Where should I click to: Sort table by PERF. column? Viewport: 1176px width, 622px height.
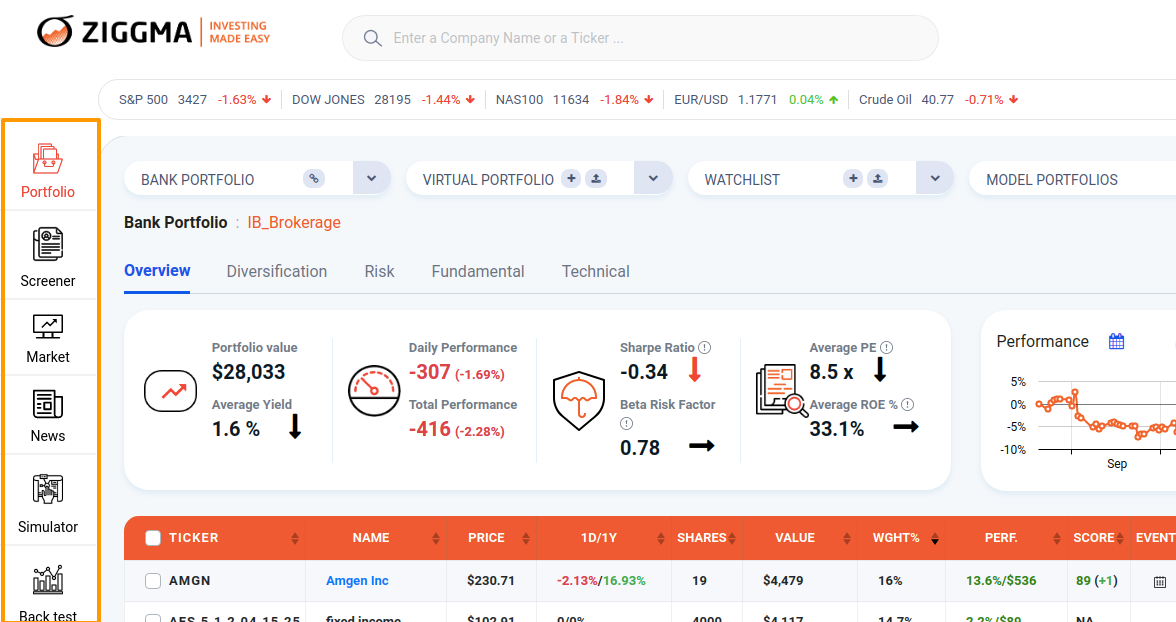[x=1057, y=538]
